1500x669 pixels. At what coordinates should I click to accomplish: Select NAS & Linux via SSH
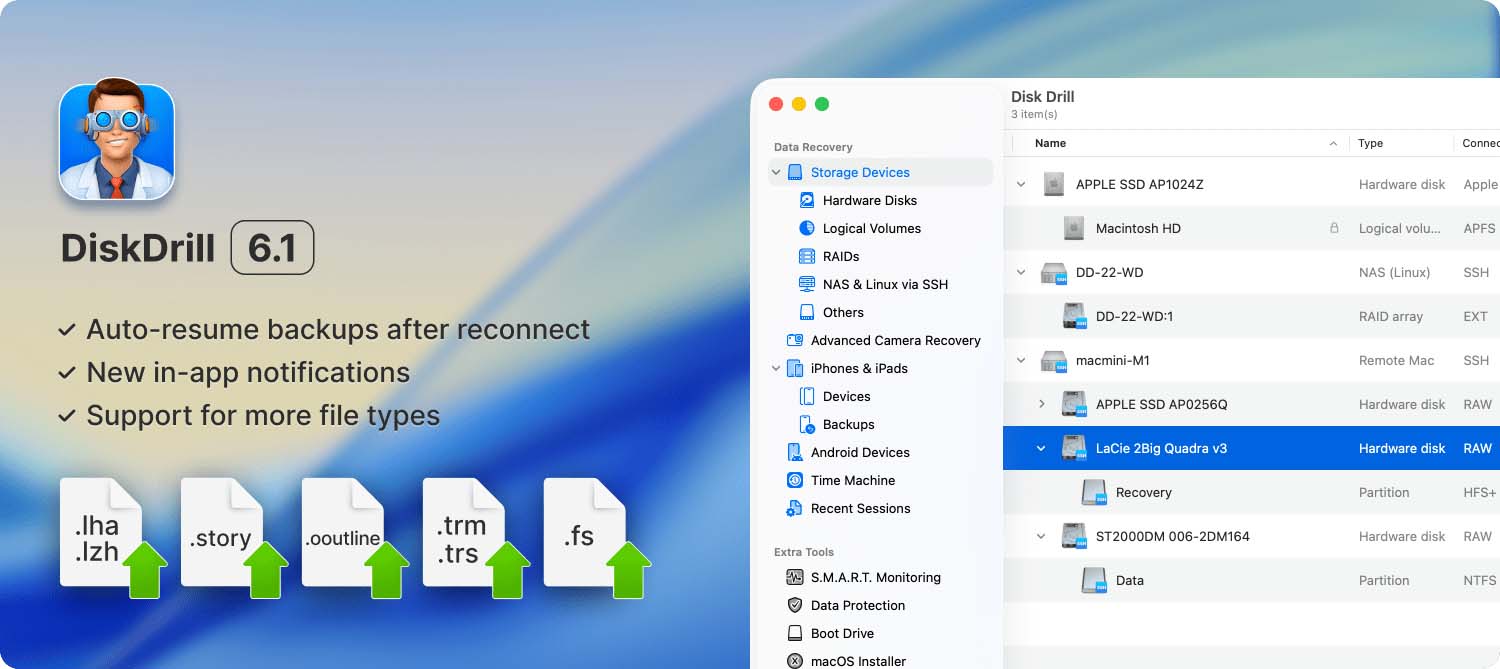[x=807, y=284]
